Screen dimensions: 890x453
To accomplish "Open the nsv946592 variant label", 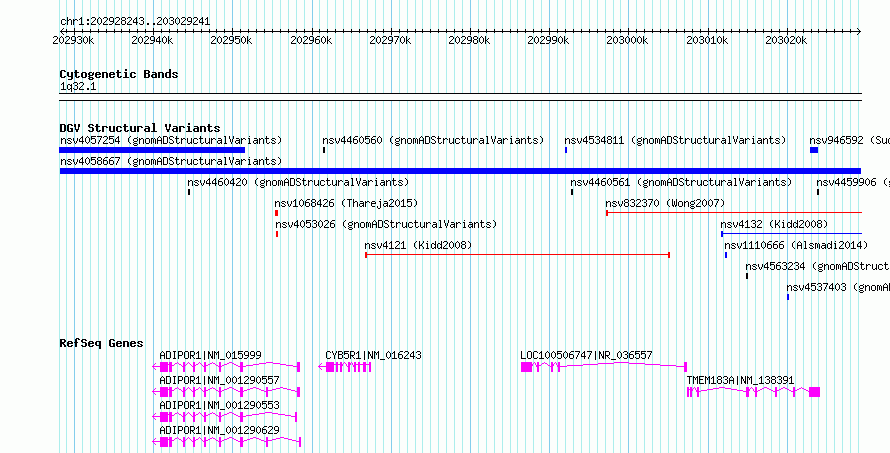I will tap(850, 140).
